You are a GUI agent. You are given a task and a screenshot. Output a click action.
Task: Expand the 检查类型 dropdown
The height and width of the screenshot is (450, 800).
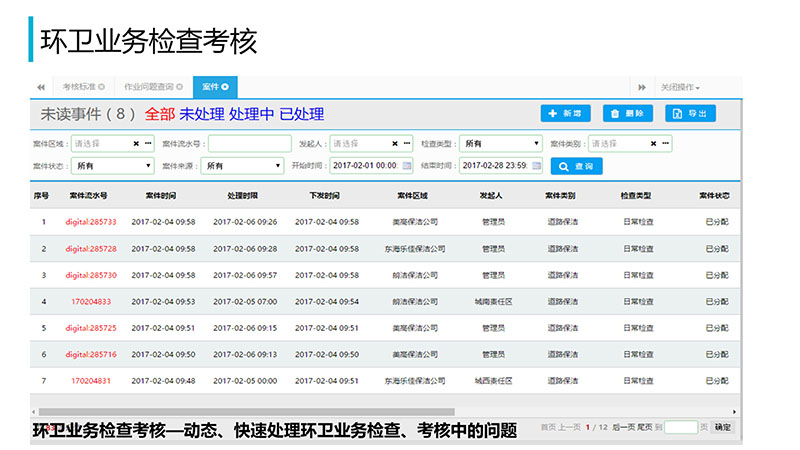click(500, 144)
